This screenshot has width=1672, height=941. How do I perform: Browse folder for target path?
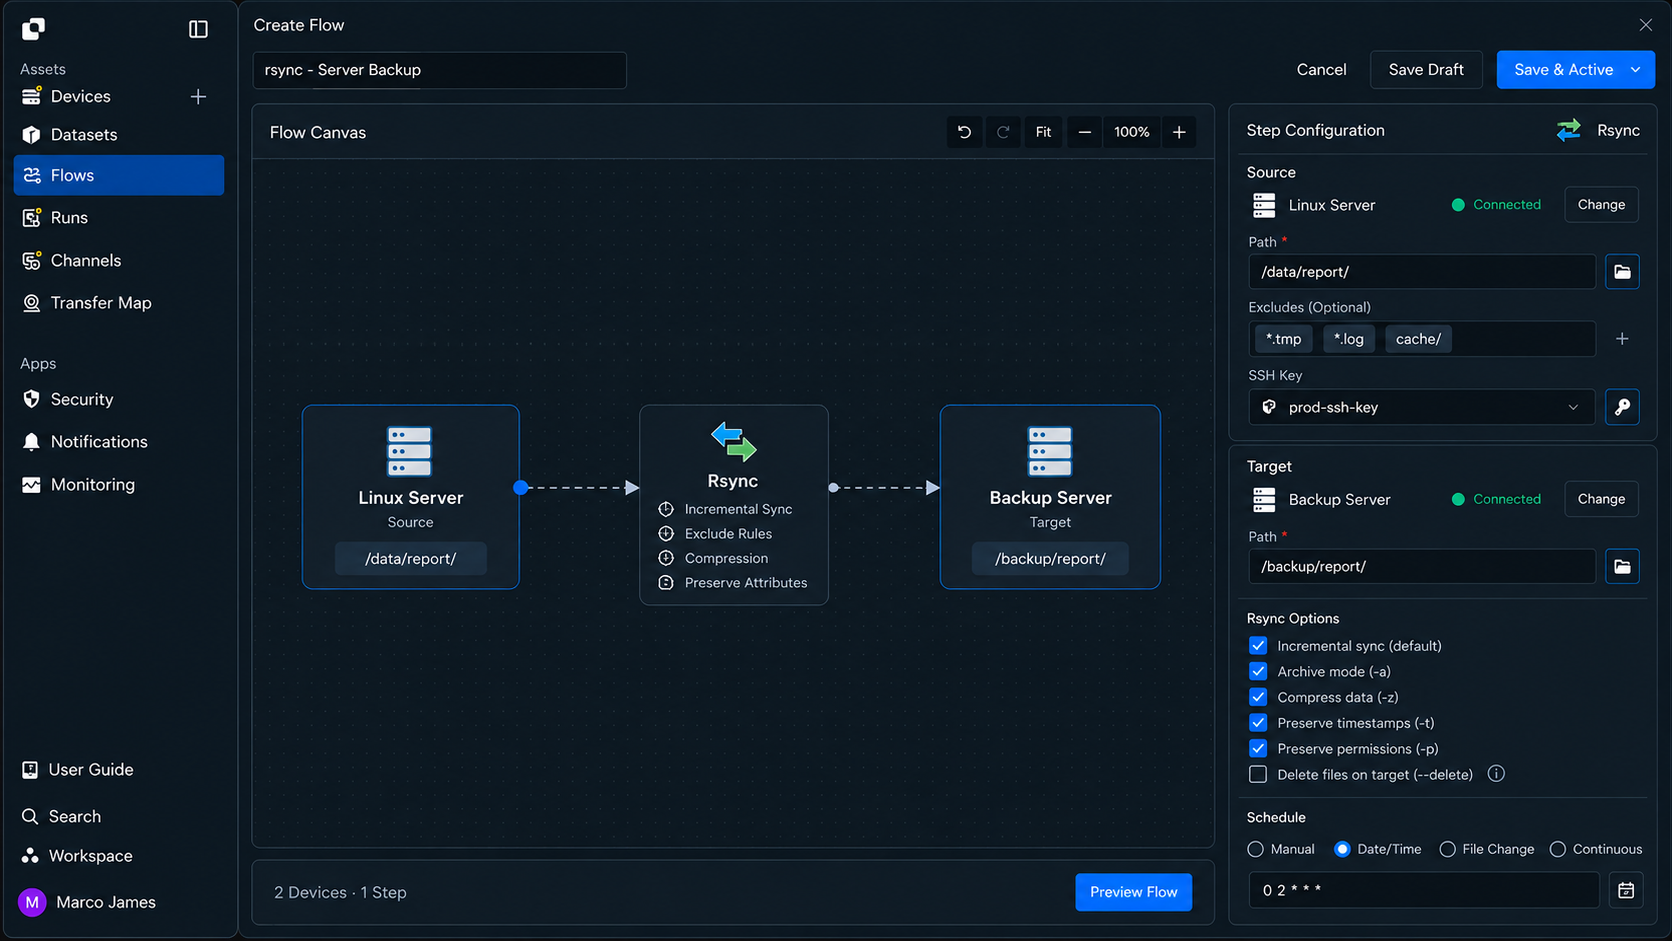[1622, 567]
